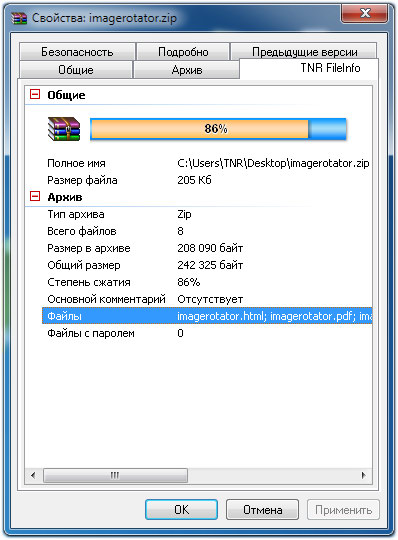
Task: Select the Тип архива row
Action: coord(207,214)
